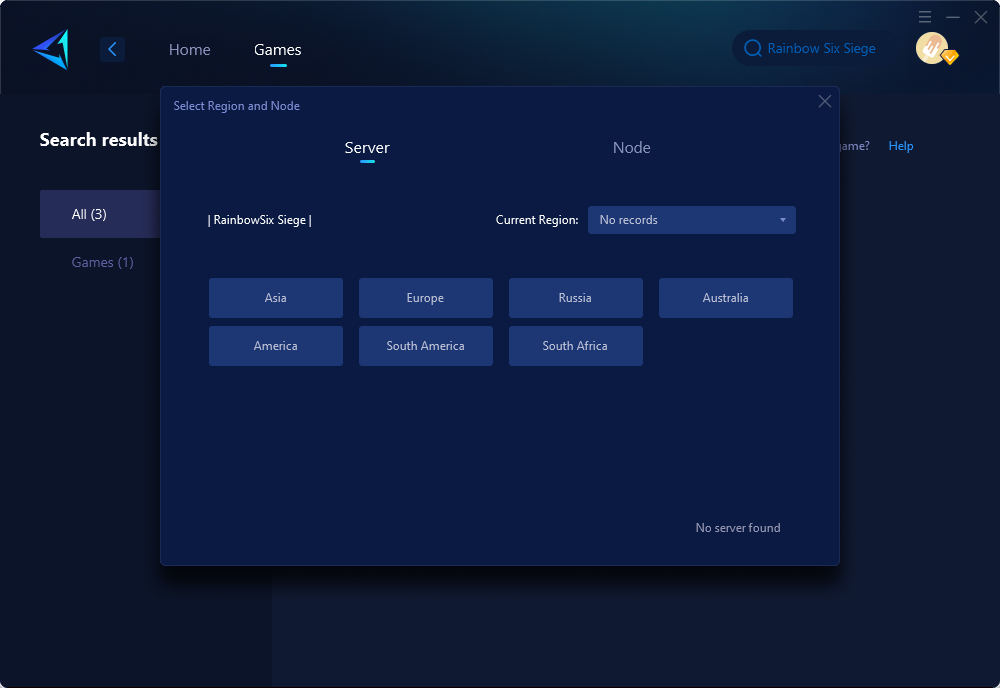Click the Current Region label
The width and height of the screenshot is (1000, 688).
[x=537, y=220]
